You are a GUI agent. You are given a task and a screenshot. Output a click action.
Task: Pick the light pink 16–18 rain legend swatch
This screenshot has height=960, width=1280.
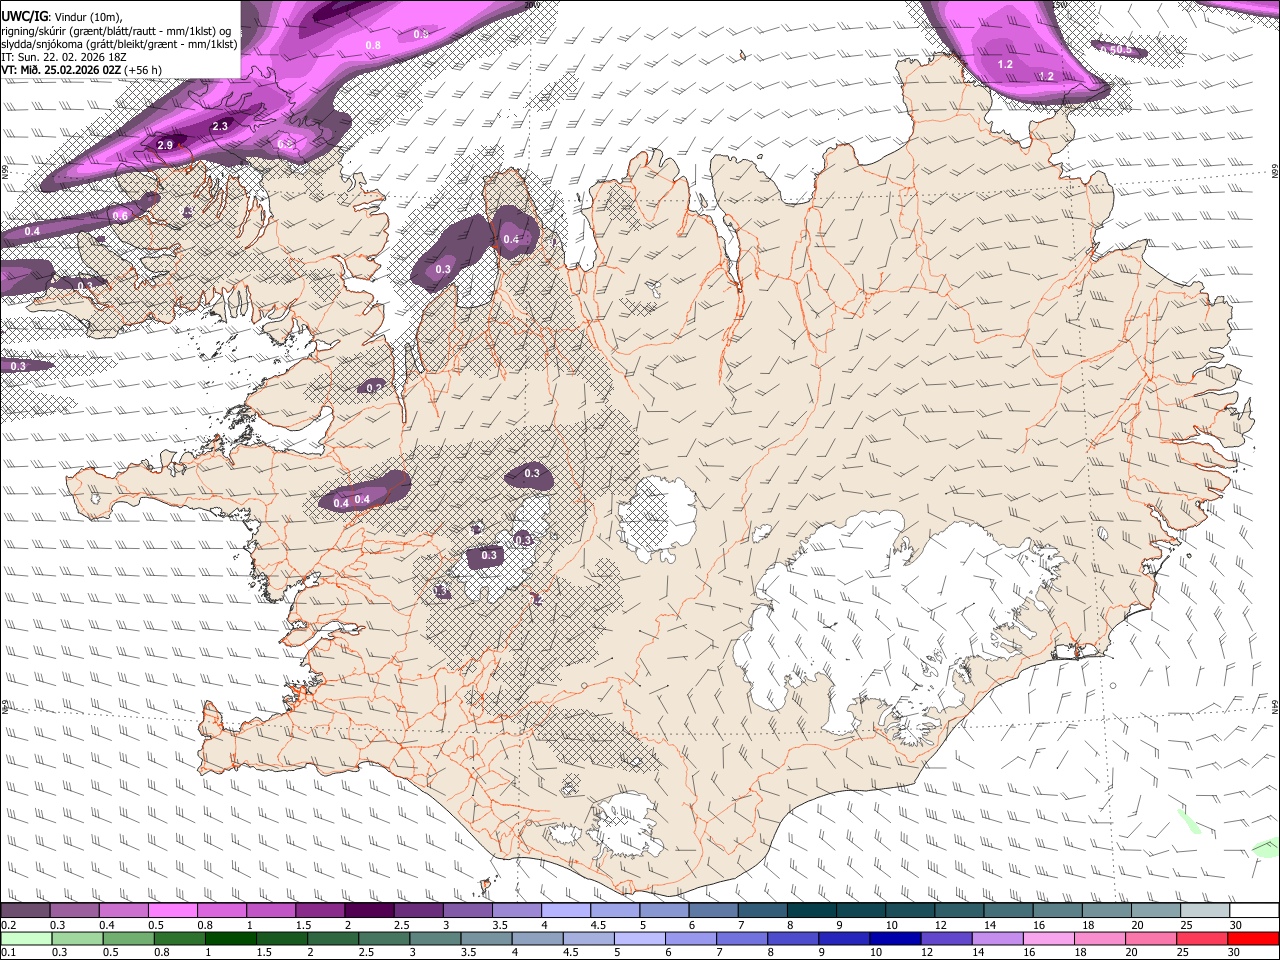[1050, 938]
